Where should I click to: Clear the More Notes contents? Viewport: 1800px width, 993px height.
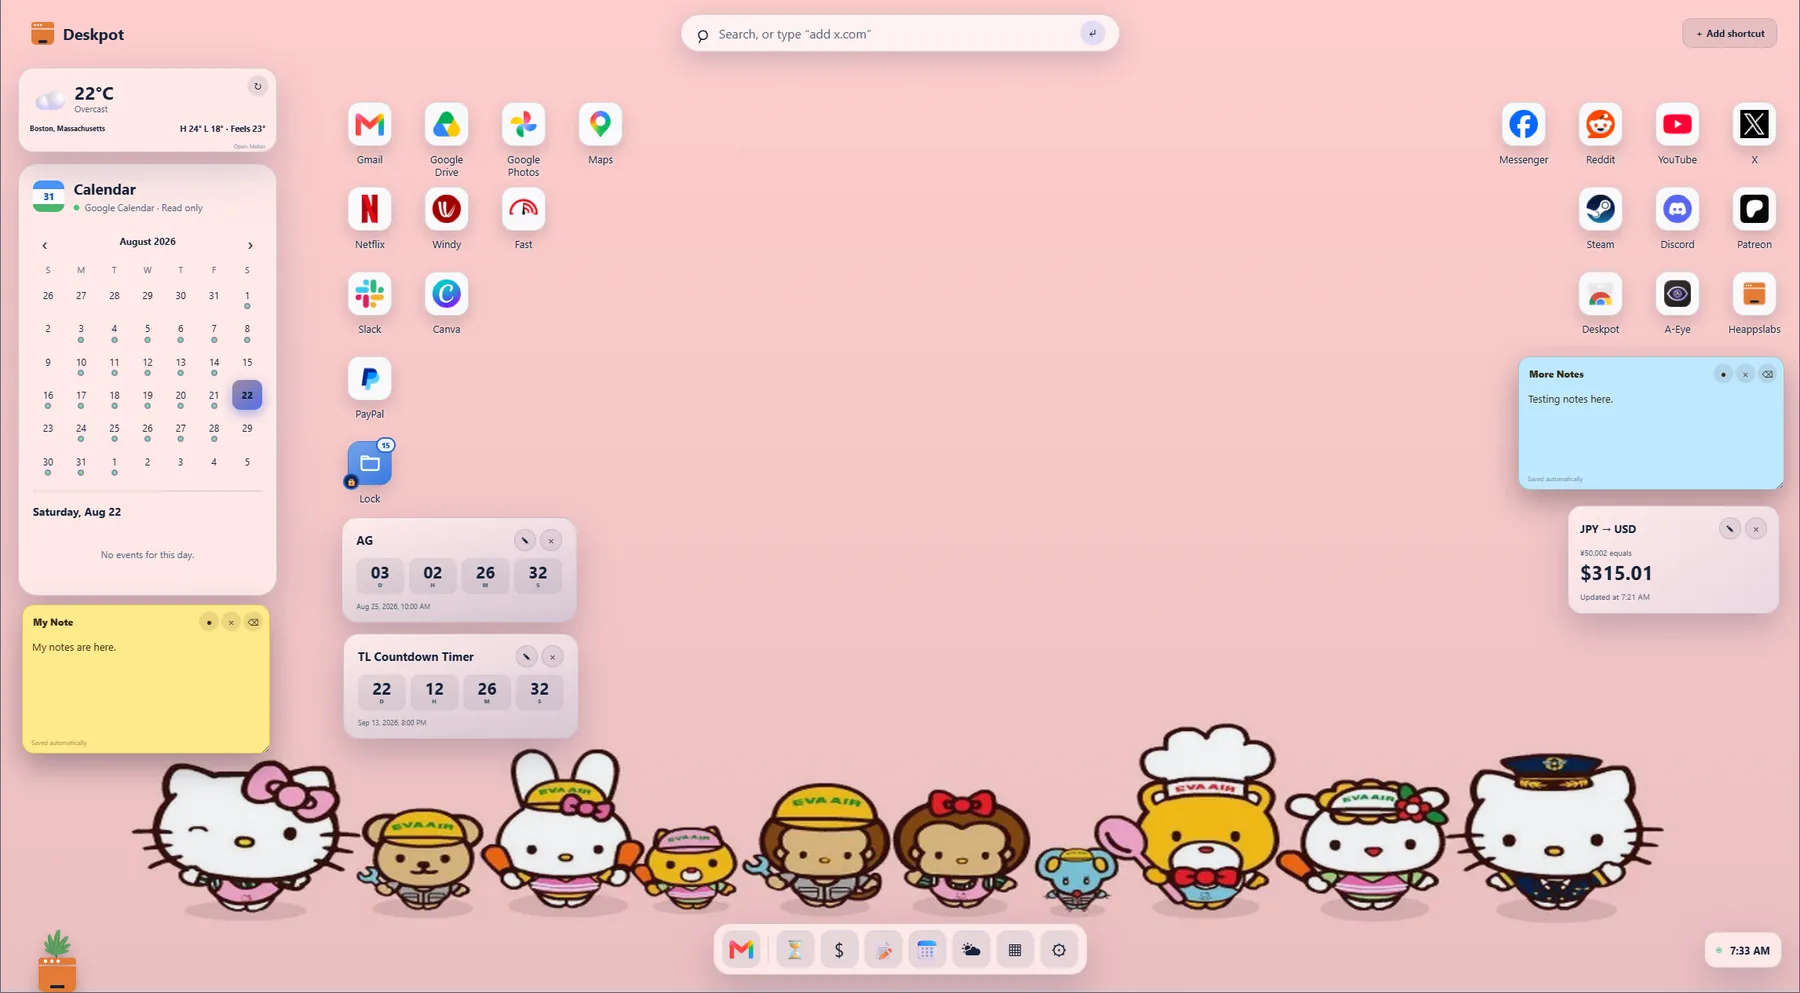tap(1767, 374)
